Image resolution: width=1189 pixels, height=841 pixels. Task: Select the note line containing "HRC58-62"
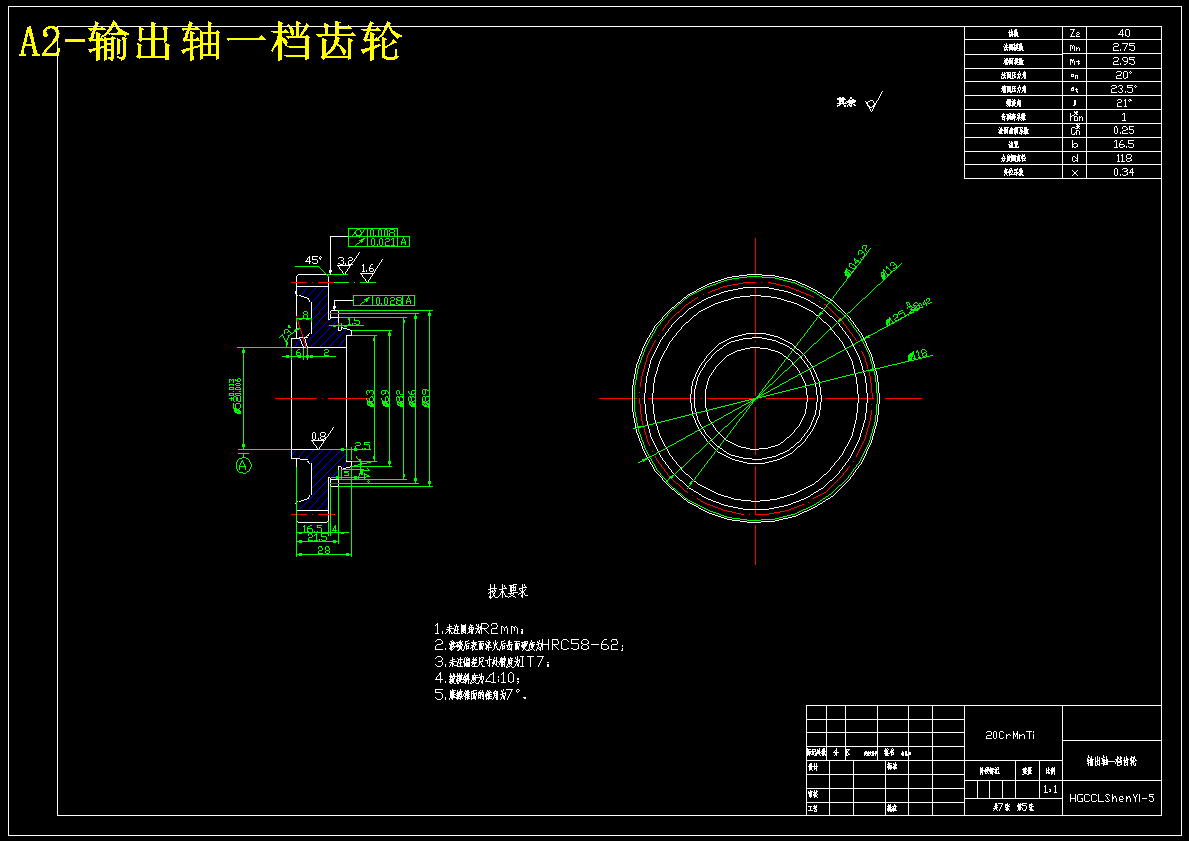tap(530, 645)
